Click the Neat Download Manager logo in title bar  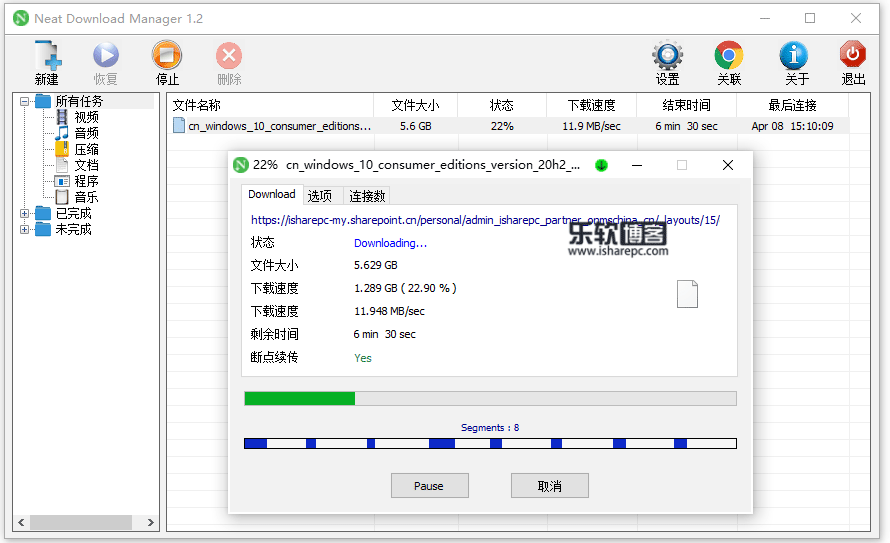21,18
